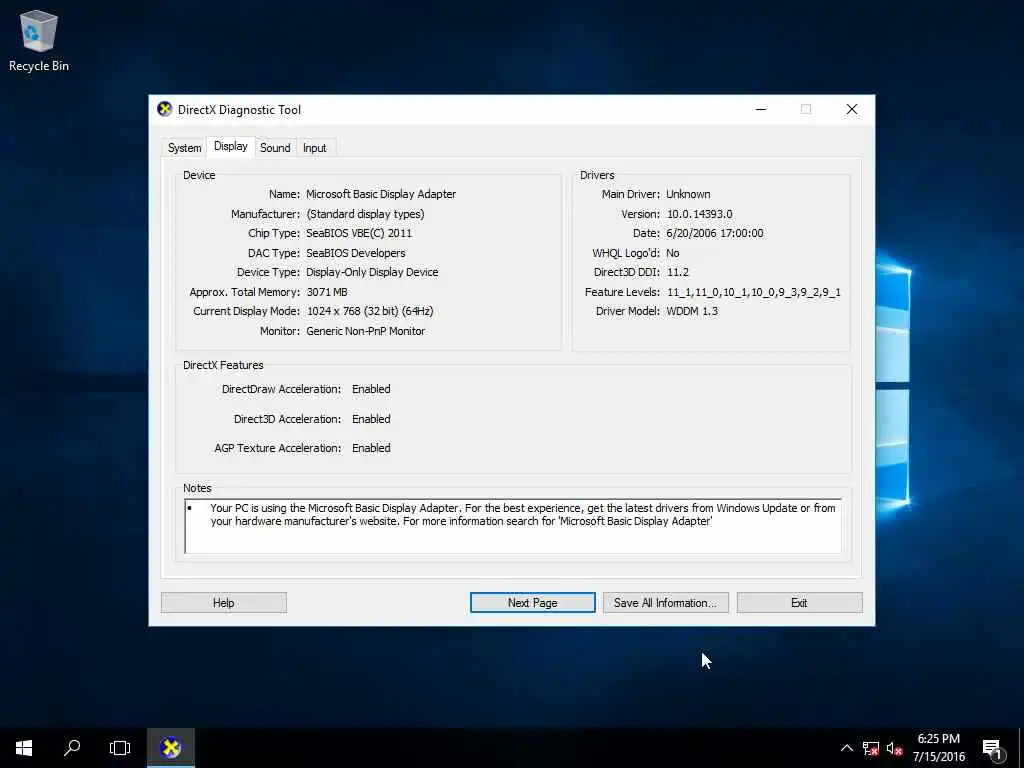
Task: Click the 'Microsoft Basic Display Adapter' name value
Action: coord(381,194)
